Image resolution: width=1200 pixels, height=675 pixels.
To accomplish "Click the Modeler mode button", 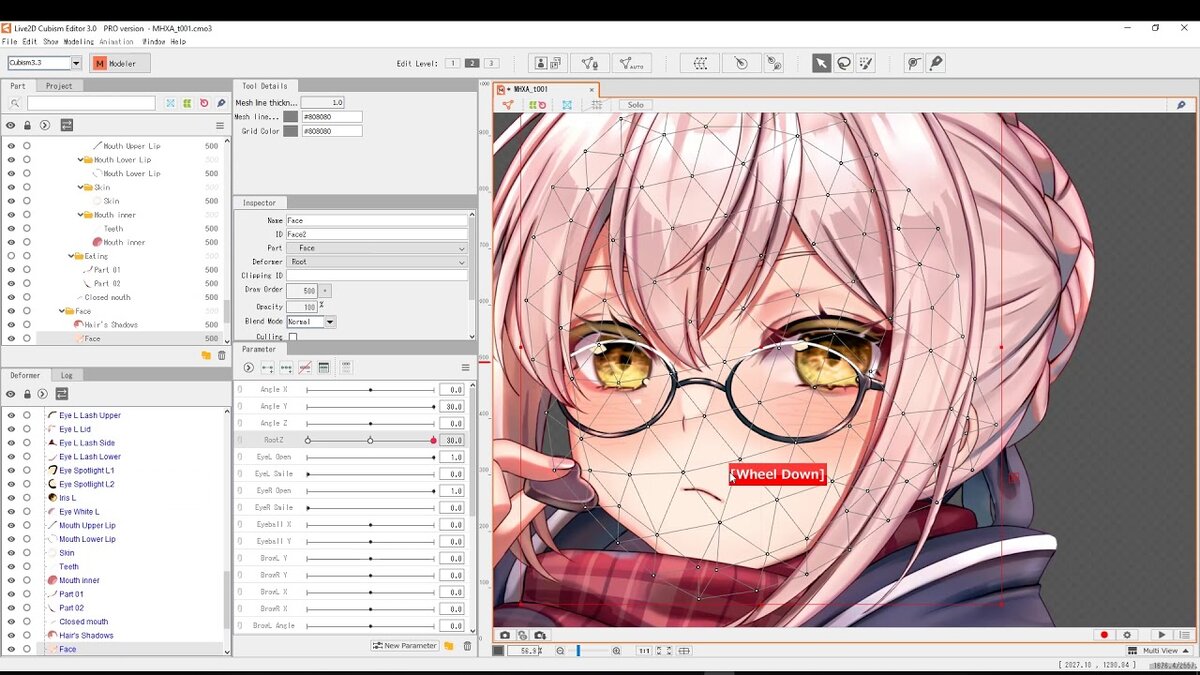I will pyautogui.click(x=120, y=63).
